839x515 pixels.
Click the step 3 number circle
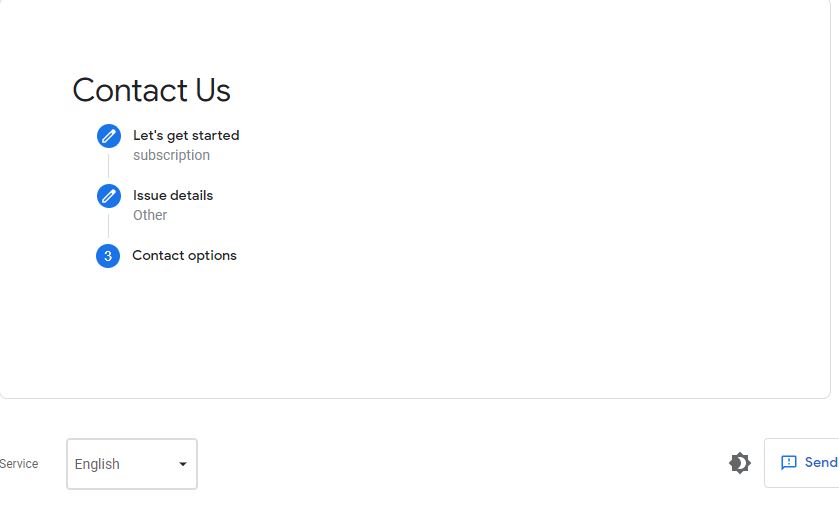click(108, 256)
